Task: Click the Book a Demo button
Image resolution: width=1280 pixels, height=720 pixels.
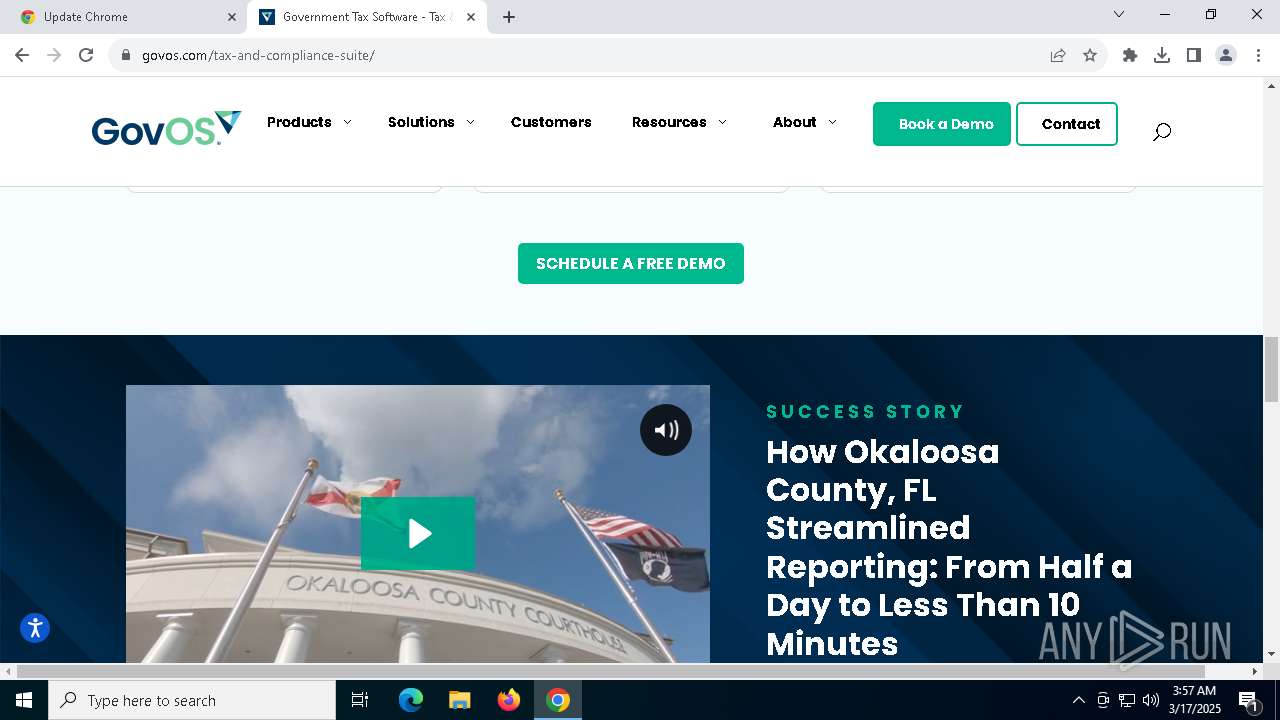Action: pyautogui.click(x=942, y=124)
